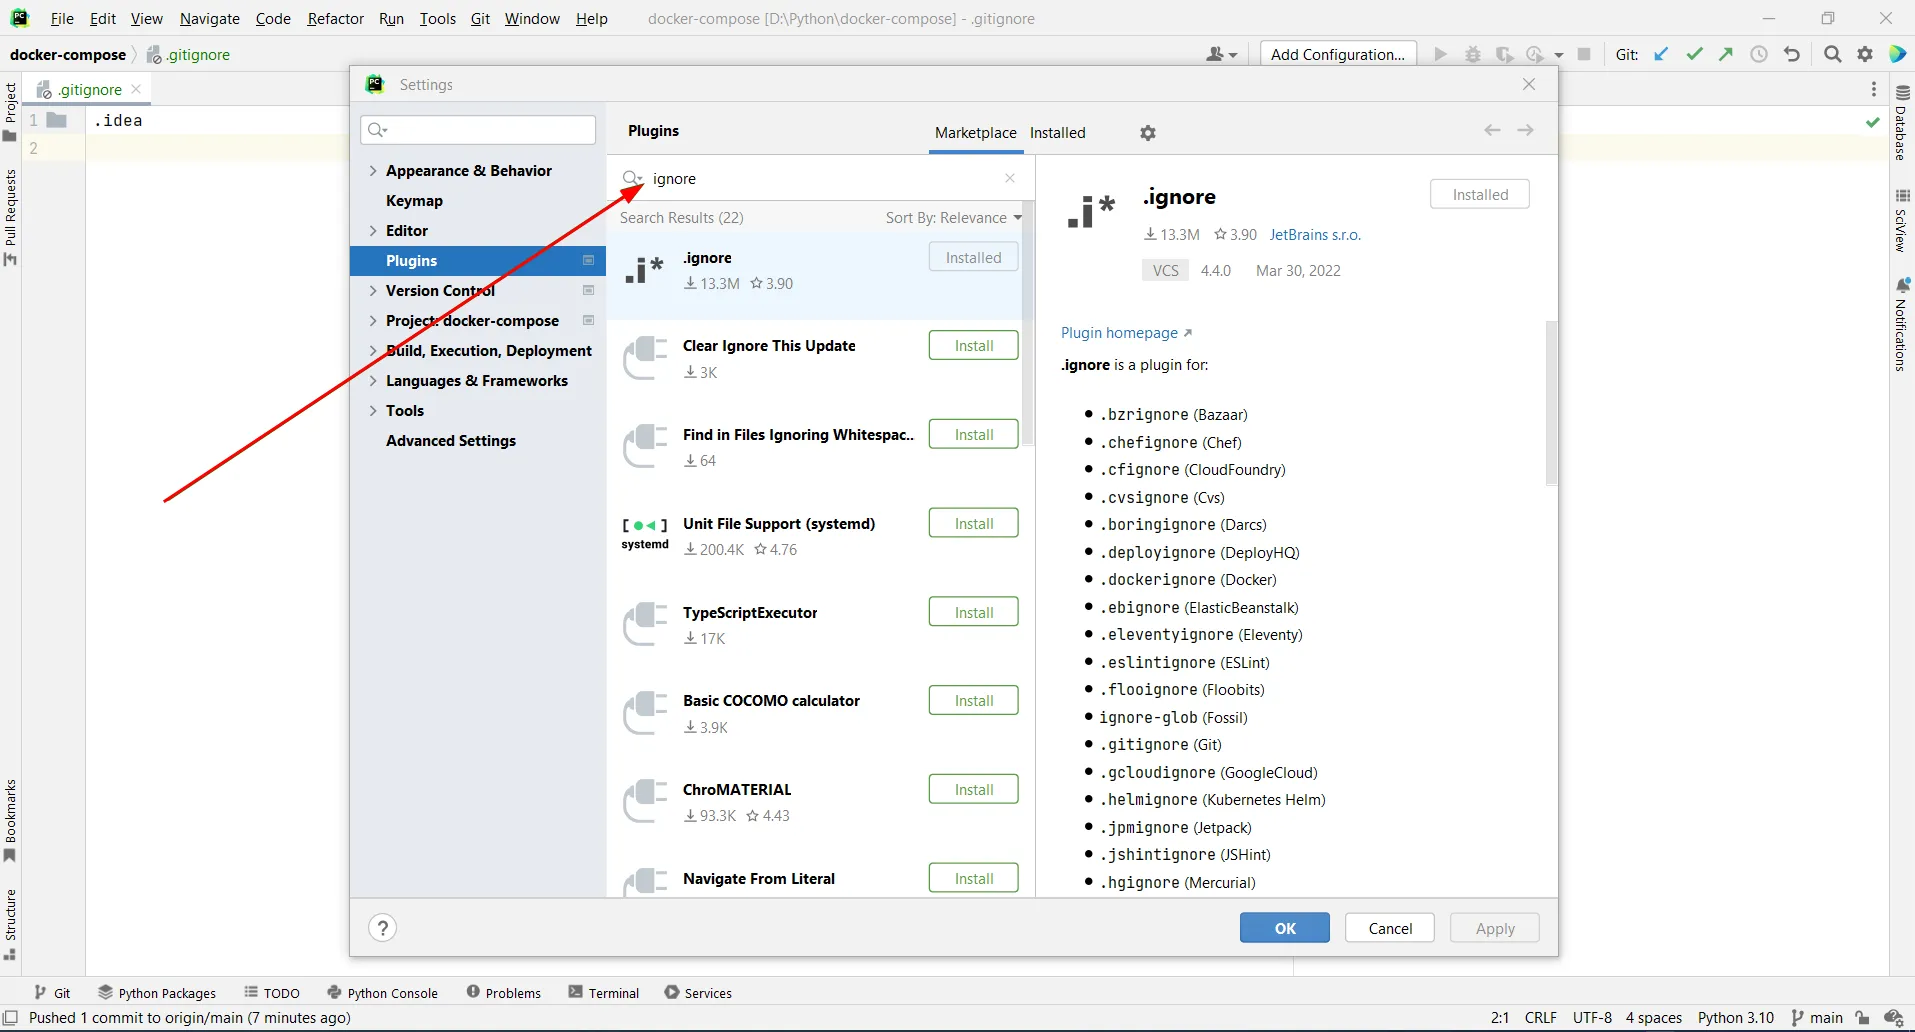Expand Project: docker-compose settings node

coord(373,321)
